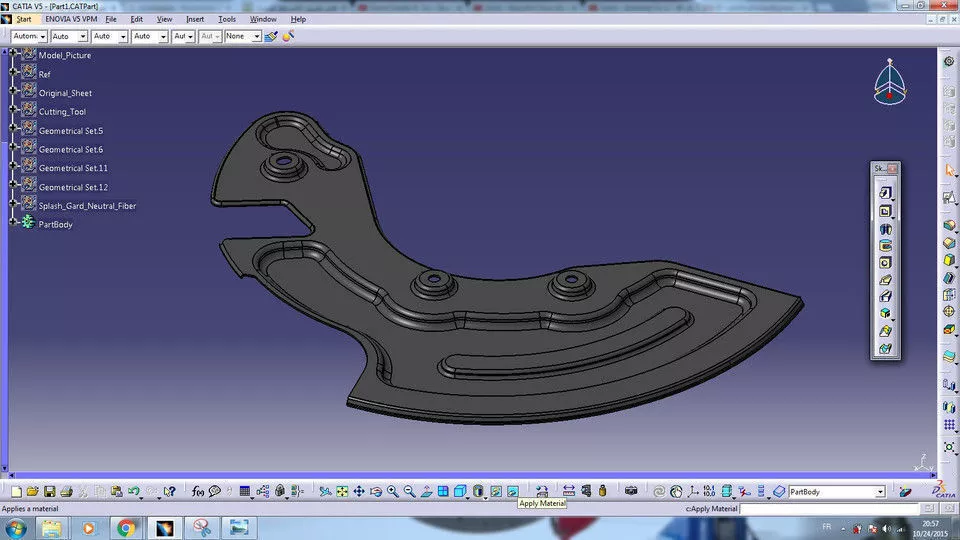Activate the Pan view arrows icon
960x540 pixels.
[359, 492]
